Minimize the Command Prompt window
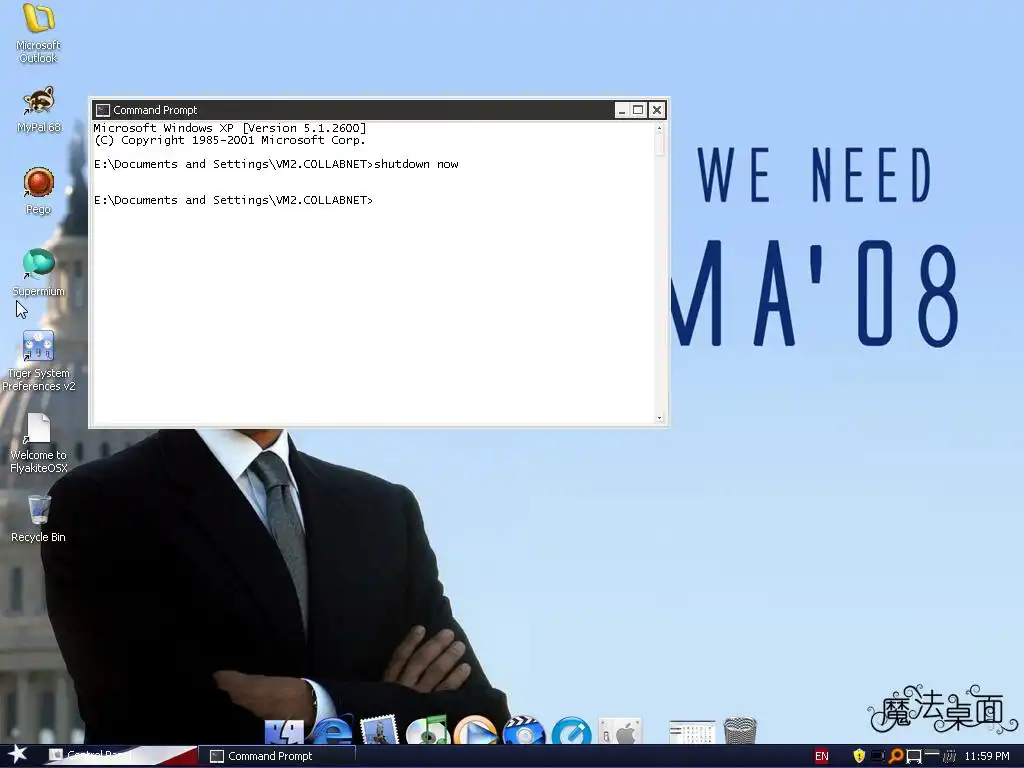 [621, 110]
